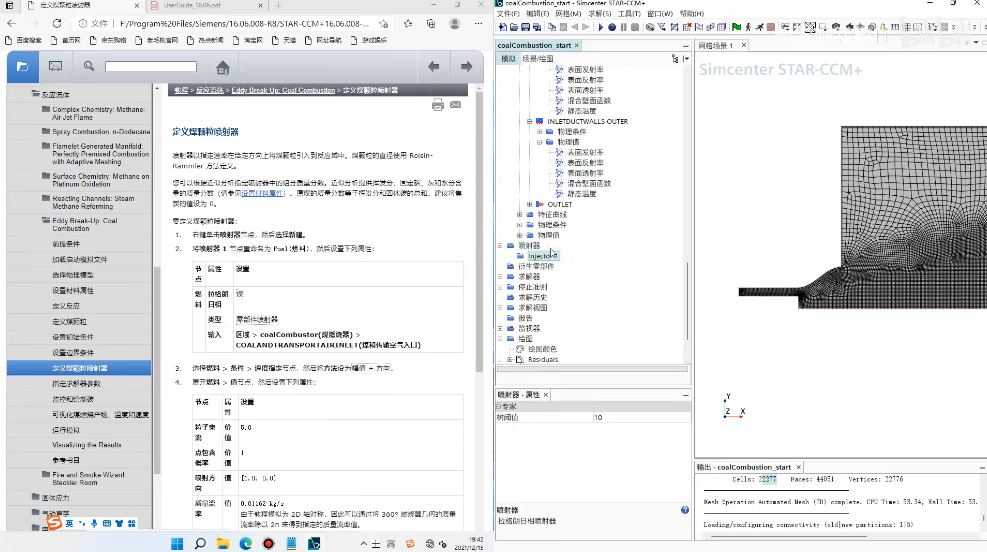Click the green flag Initialize Solution icon
This screenshot has height=552, width=987.
coord(736,27)
